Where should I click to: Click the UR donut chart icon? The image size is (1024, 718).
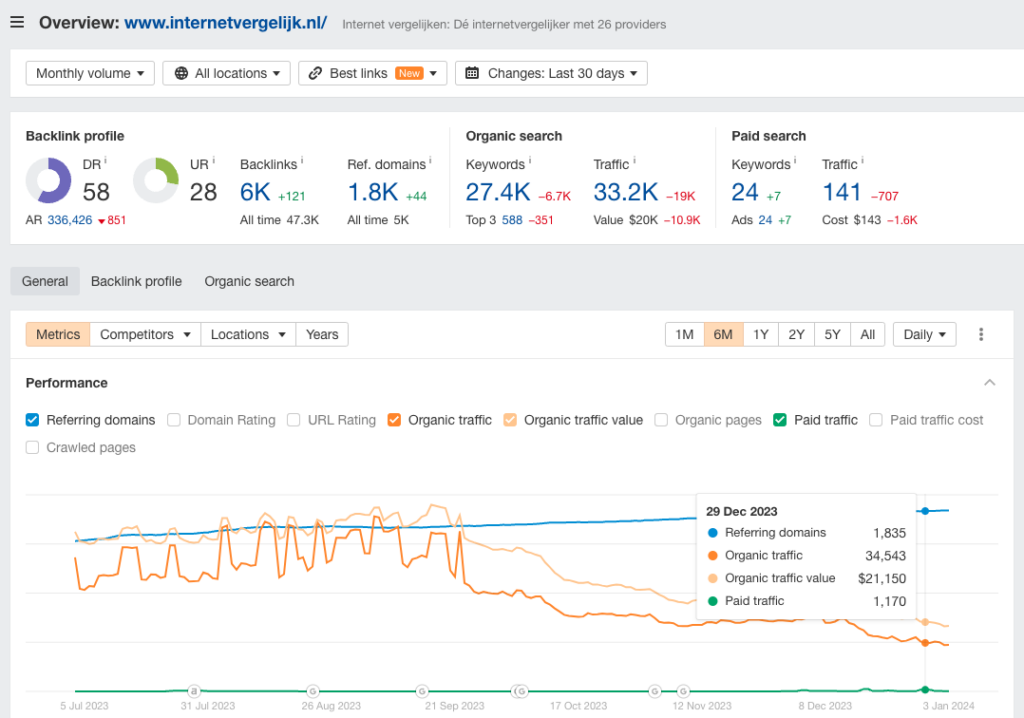click(x=156, y=180)
